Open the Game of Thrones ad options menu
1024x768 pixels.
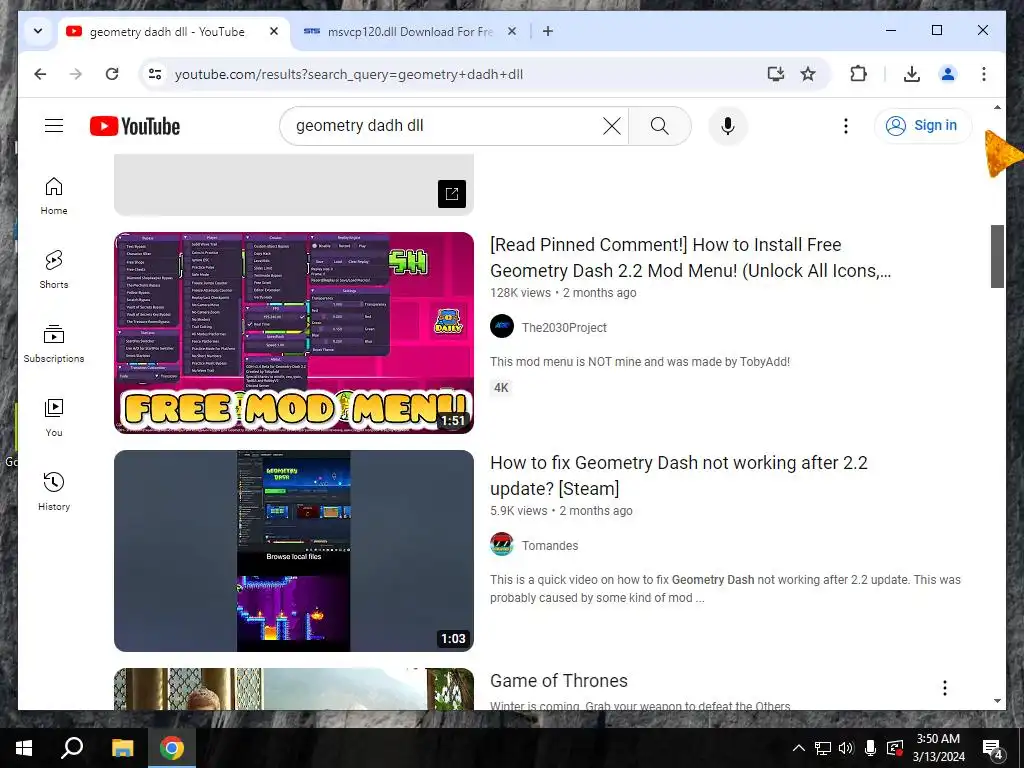point(944,688)
